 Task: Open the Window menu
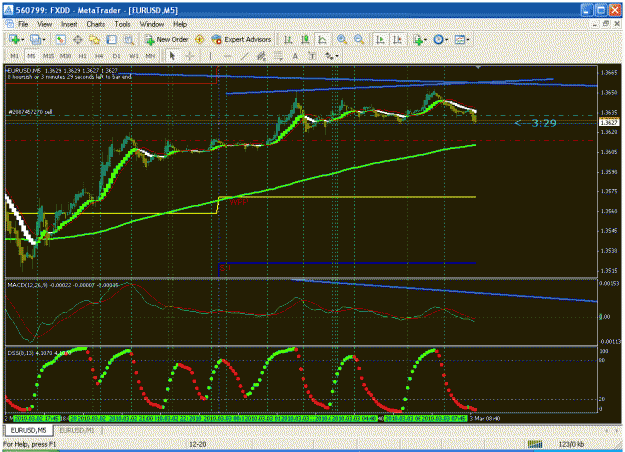[x=152, y=24]
